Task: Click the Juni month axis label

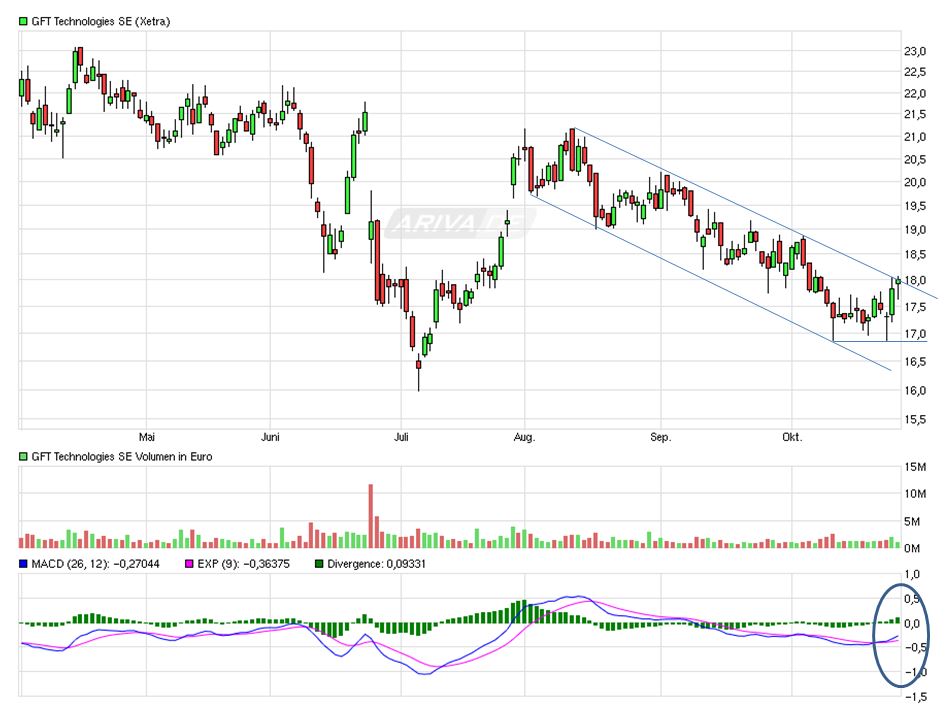Action: [x=271, y=437]
